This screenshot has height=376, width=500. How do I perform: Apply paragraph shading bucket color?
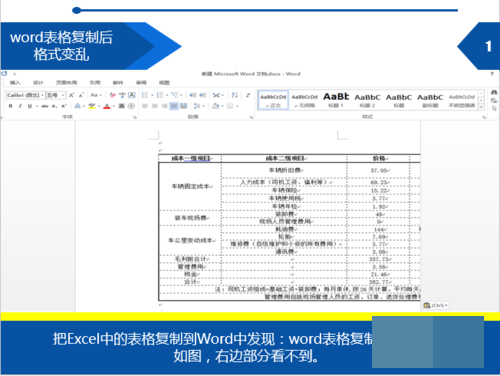[x=216, y=106]
